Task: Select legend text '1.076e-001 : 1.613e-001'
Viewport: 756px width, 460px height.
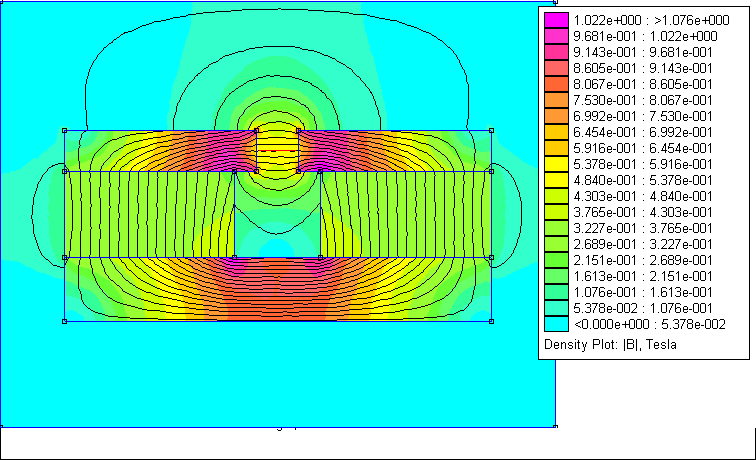Action: (643, 292)
